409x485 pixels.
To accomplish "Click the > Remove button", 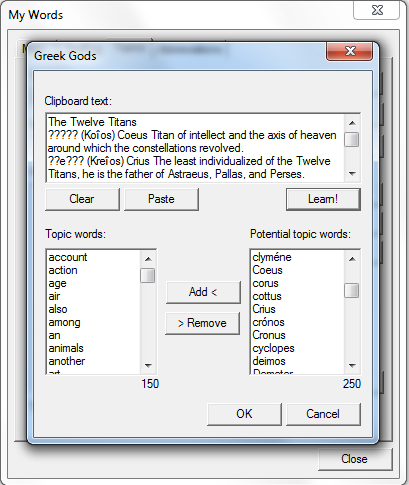I will click(x=202, y=323).
